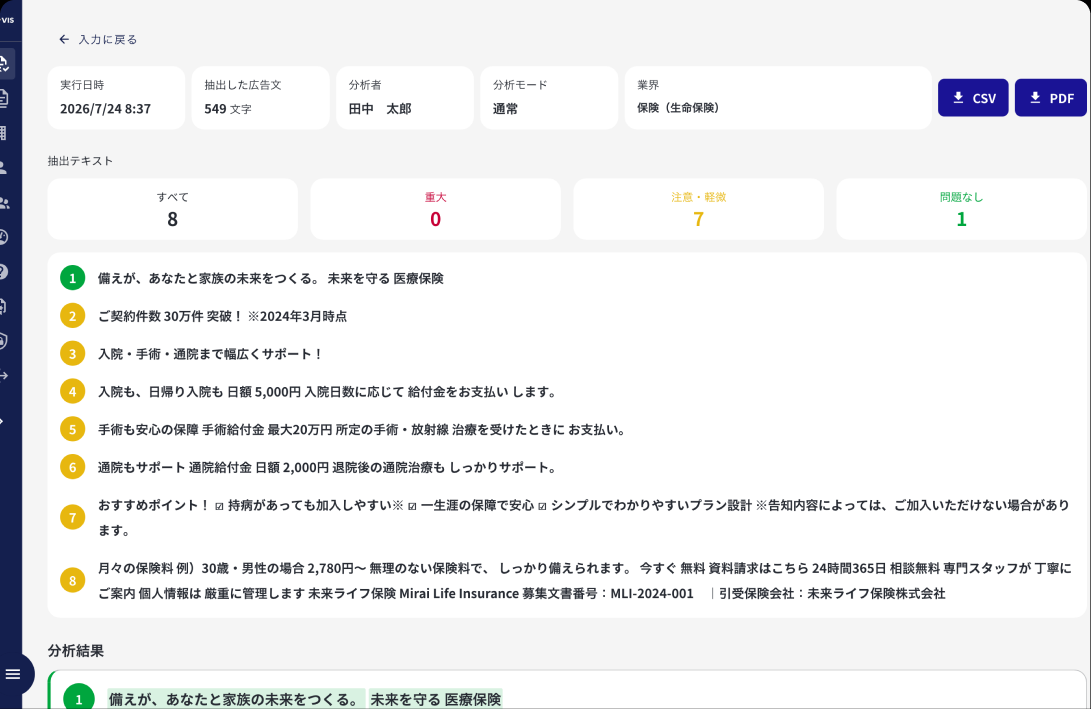The height and width of the screenshot is (709, 1091).
Task: Click text おすすめポイント！ 持病があっても加入しやすい
Action: (246, 505)
